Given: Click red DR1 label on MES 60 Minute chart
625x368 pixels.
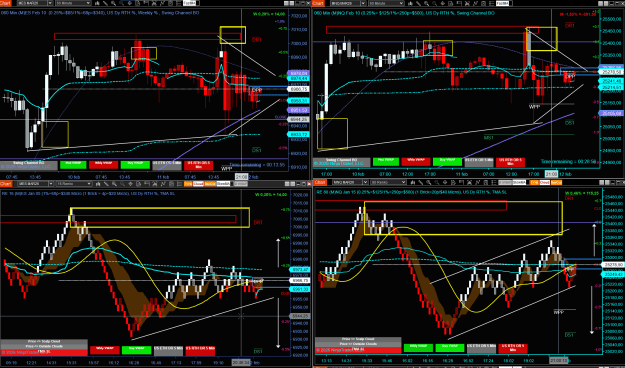Looking at the screenshot, I should (x=257, y=40).
